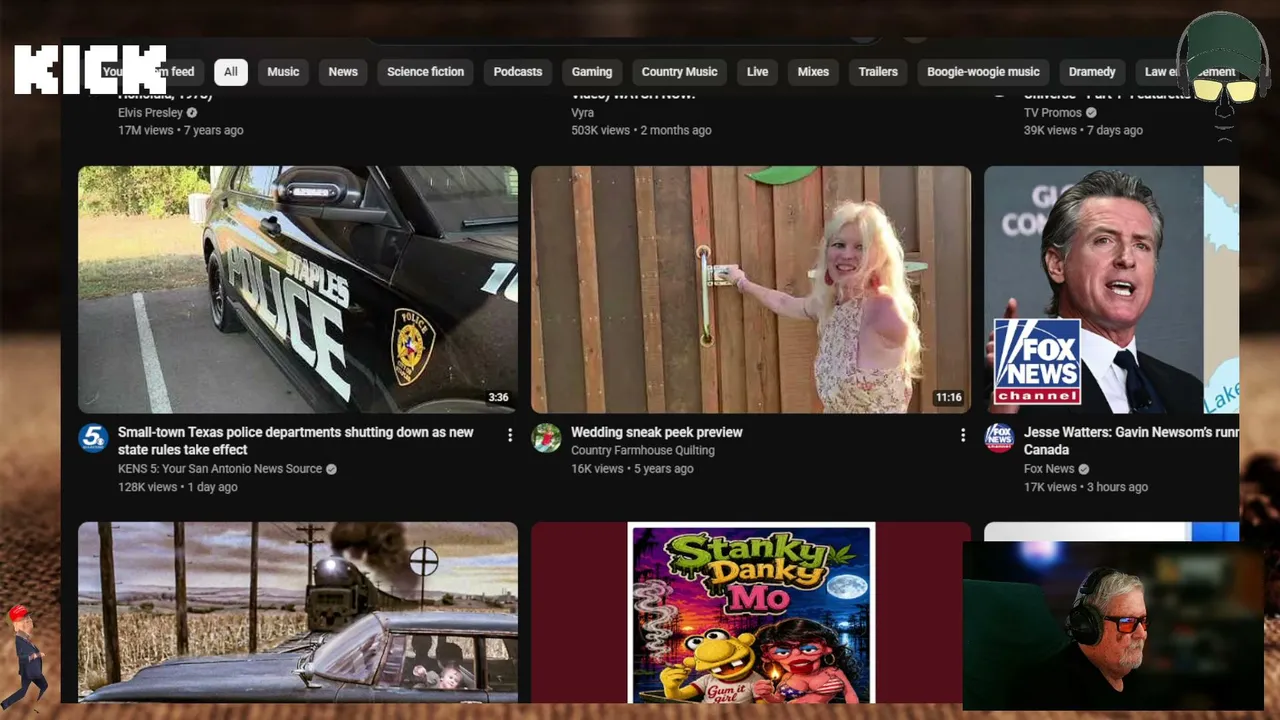The height and width of the screenshot is (720, 1280).
Task: Open the Jesse Watters Gavin Newsom title
Action: tap(1131, 441)
